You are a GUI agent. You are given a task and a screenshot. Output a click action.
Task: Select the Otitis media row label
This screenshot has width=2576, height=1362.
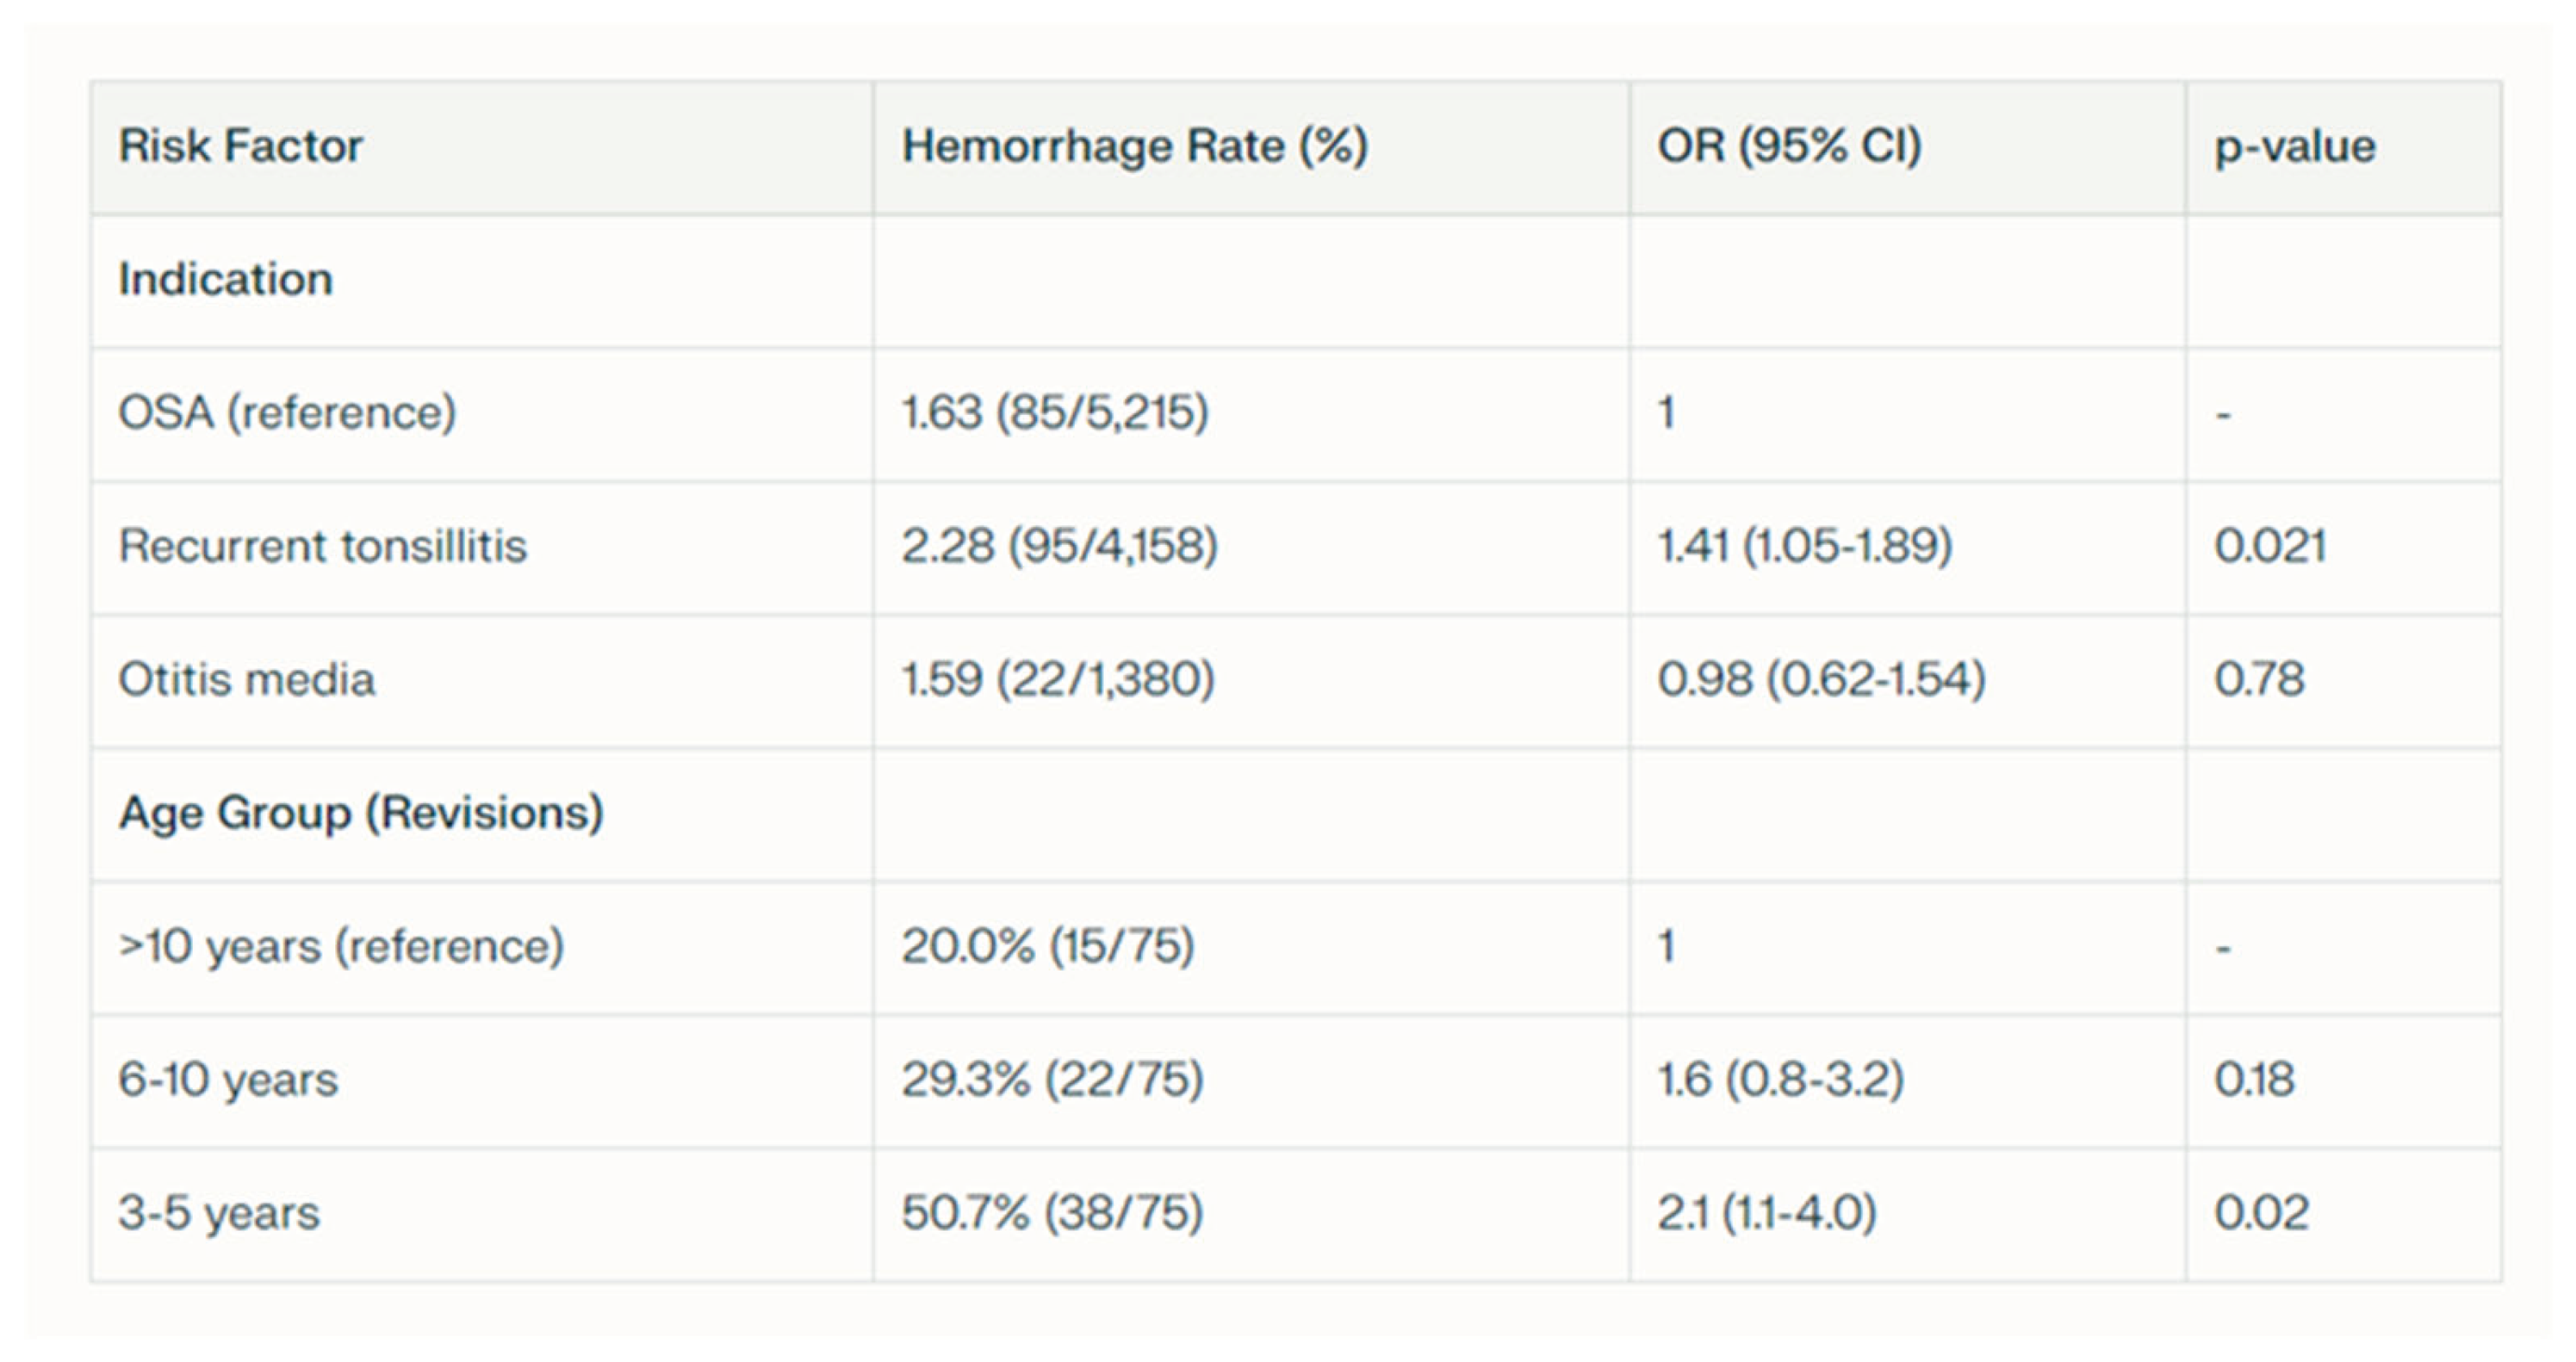(247, 680)
